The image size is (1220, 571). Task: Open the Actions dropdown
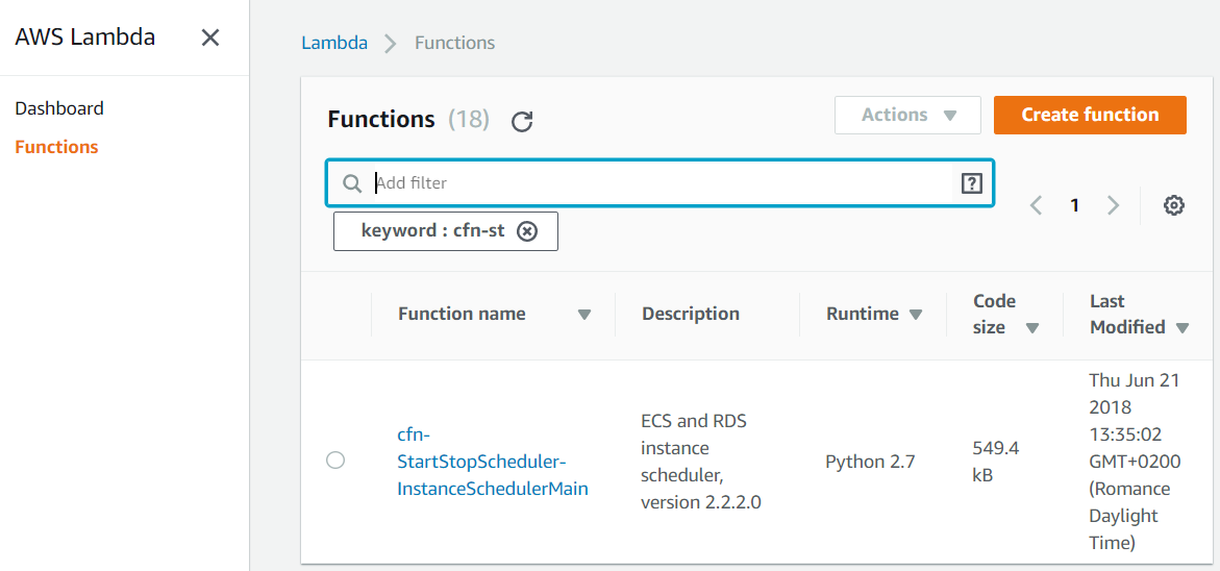coord(908,115)
